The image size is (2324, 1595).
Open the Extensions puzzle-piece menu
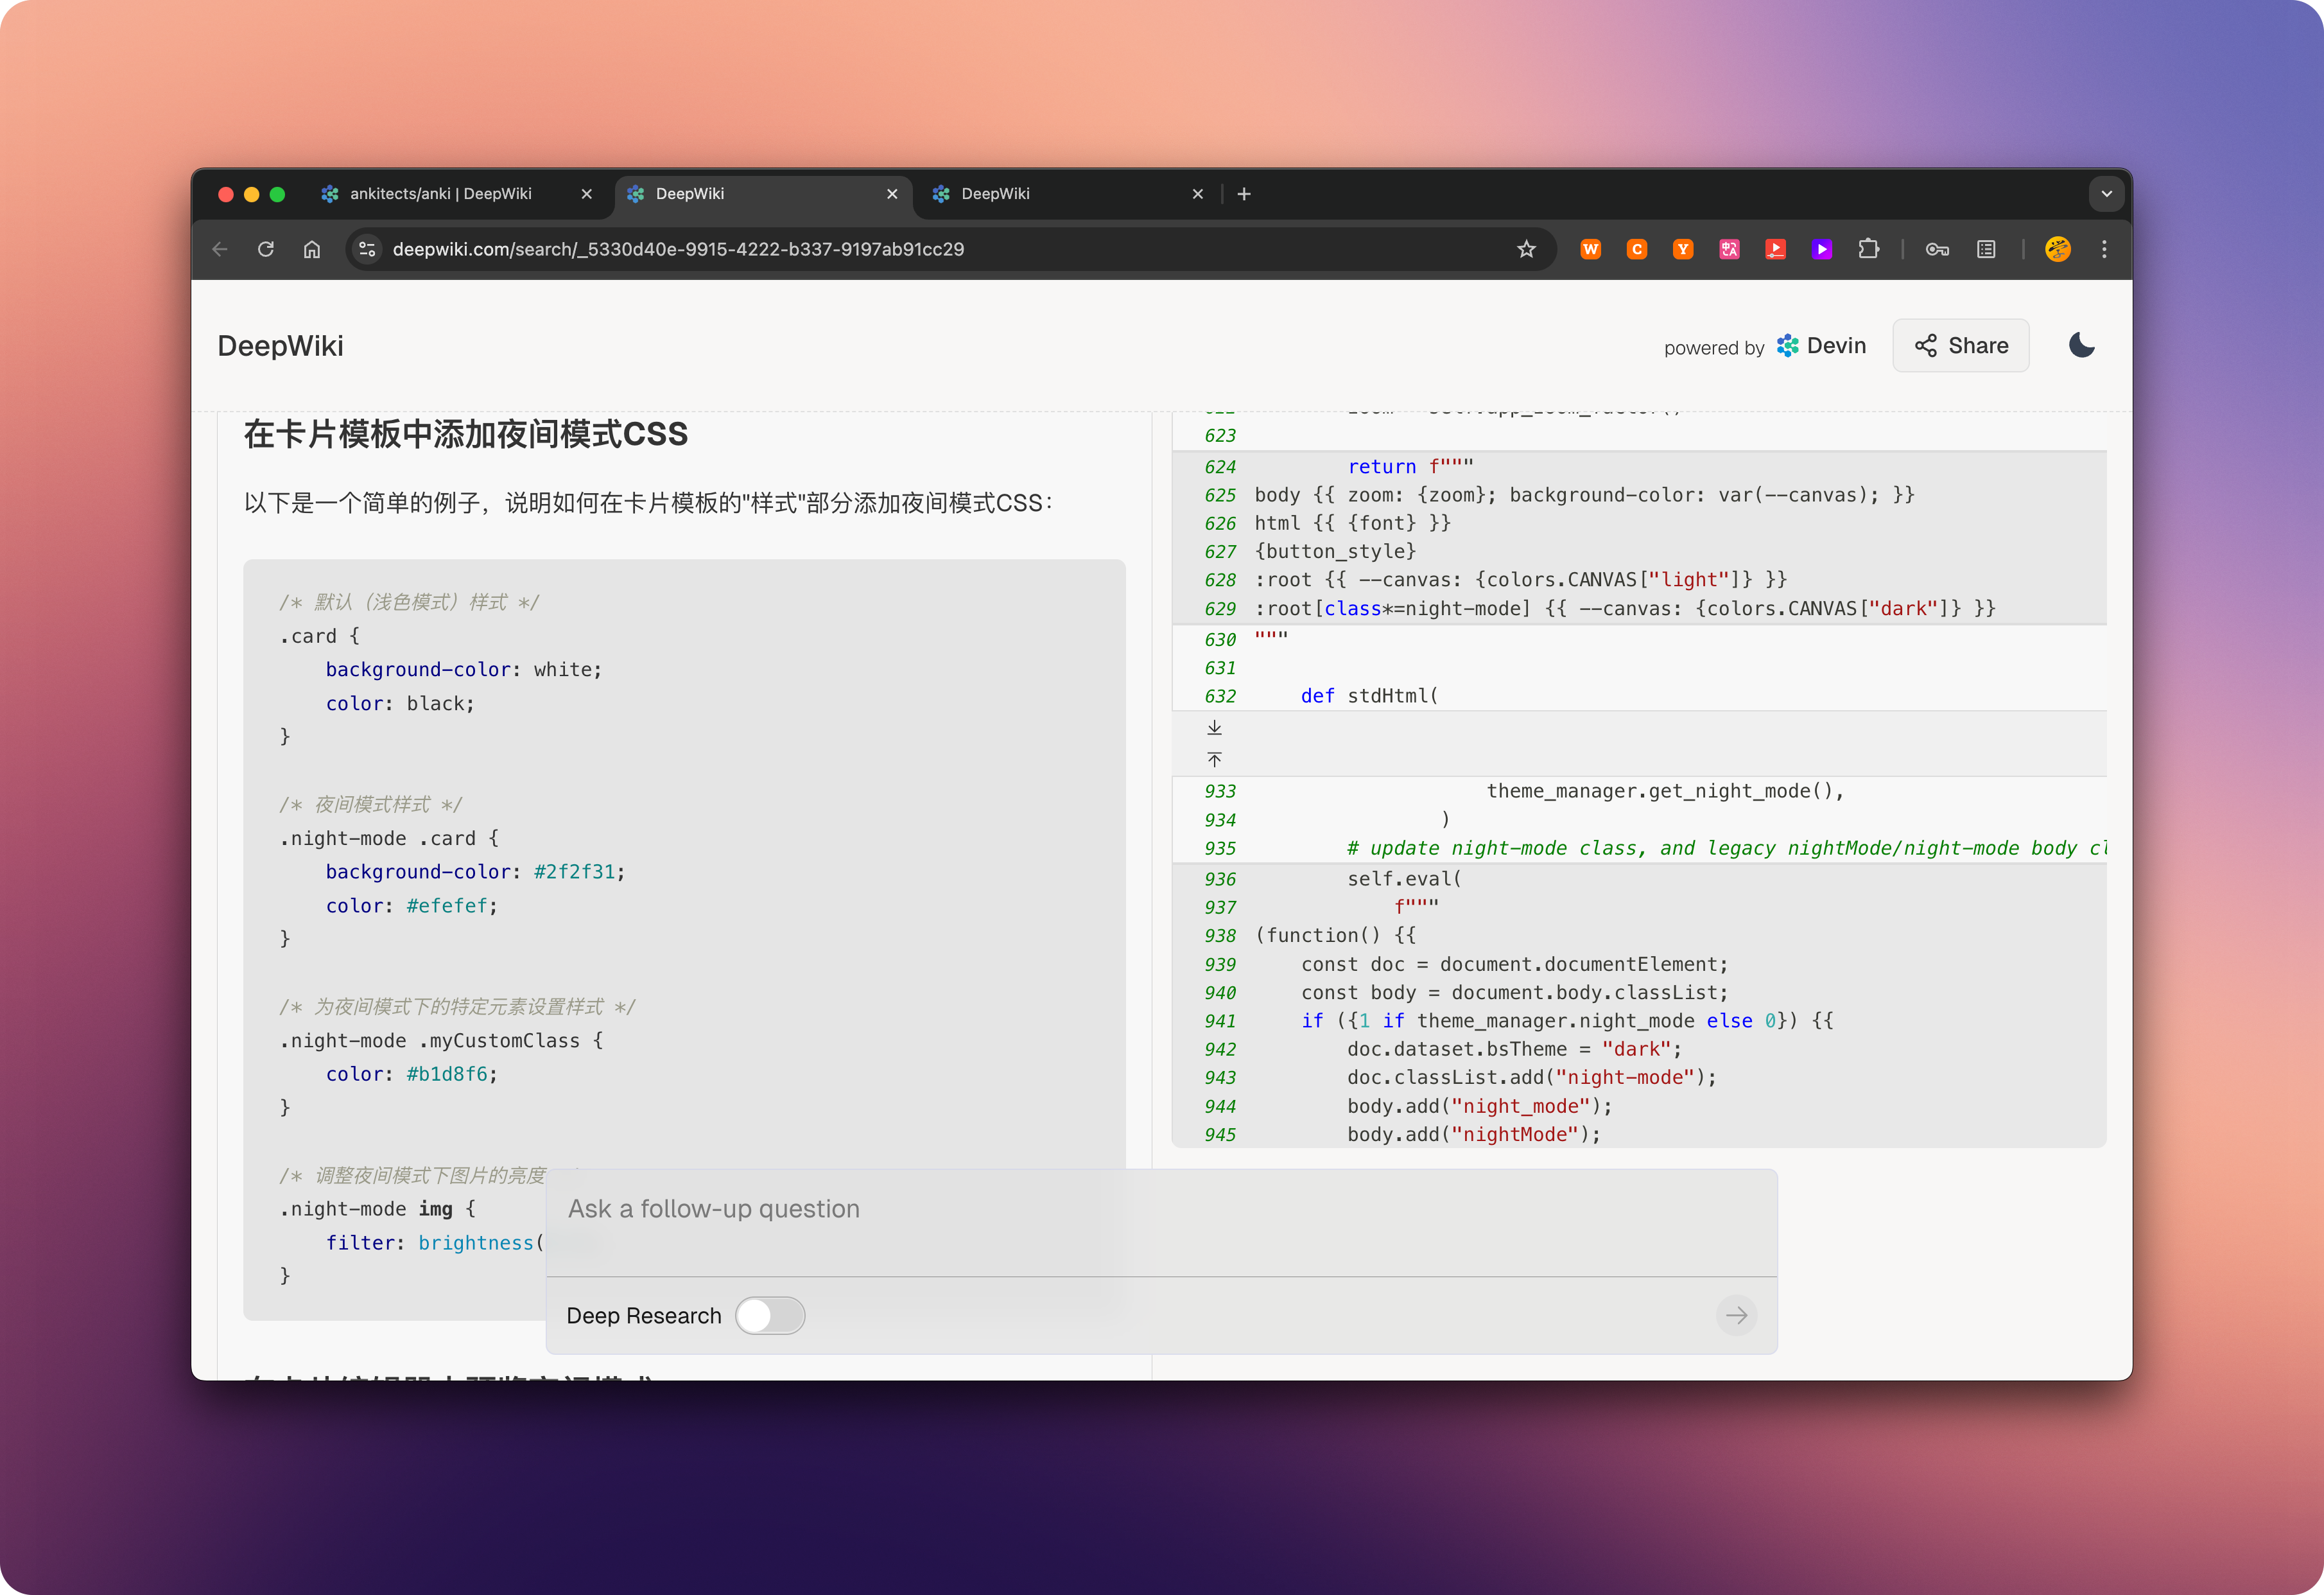[x=1868, y=249]
